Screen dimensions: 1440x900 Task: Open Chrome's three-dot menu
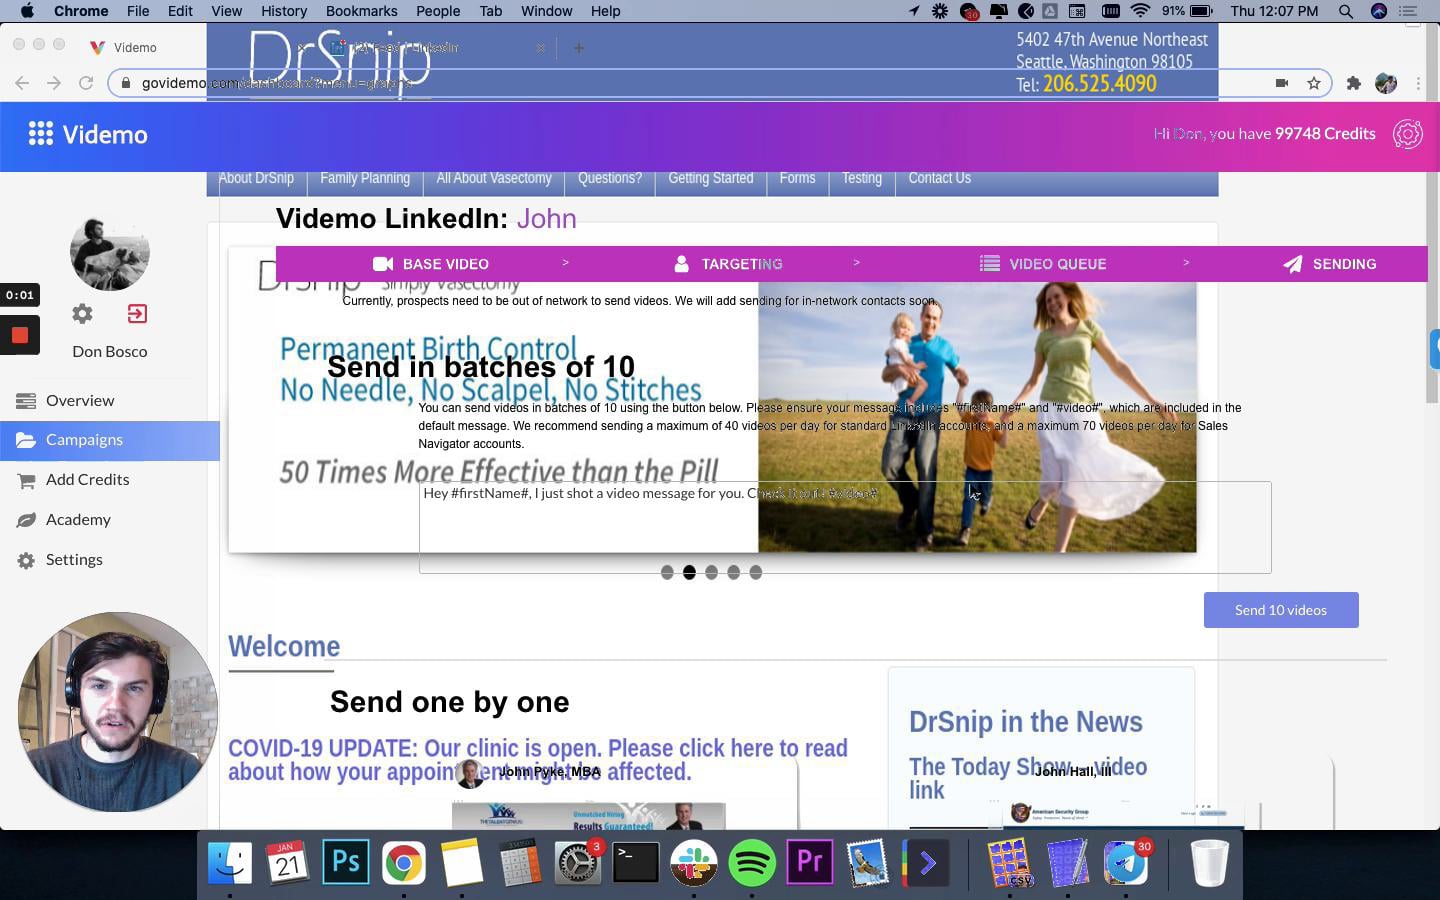click(1418, 83)
